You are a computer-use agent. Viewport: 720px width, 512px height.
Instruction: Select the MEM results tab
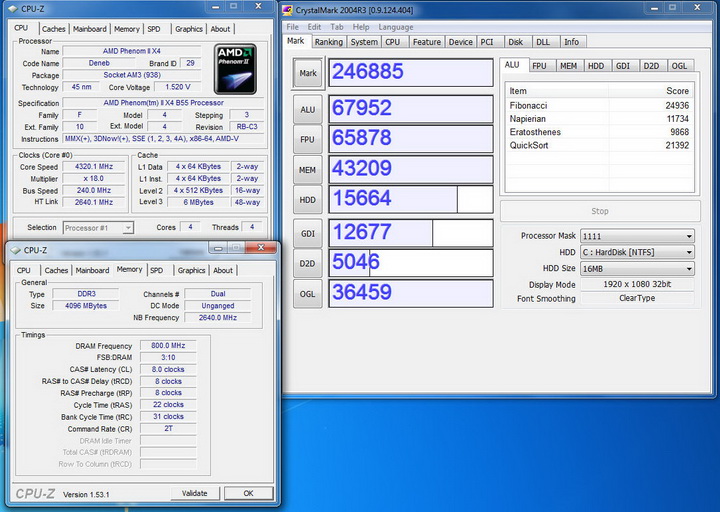pos(568,66)
